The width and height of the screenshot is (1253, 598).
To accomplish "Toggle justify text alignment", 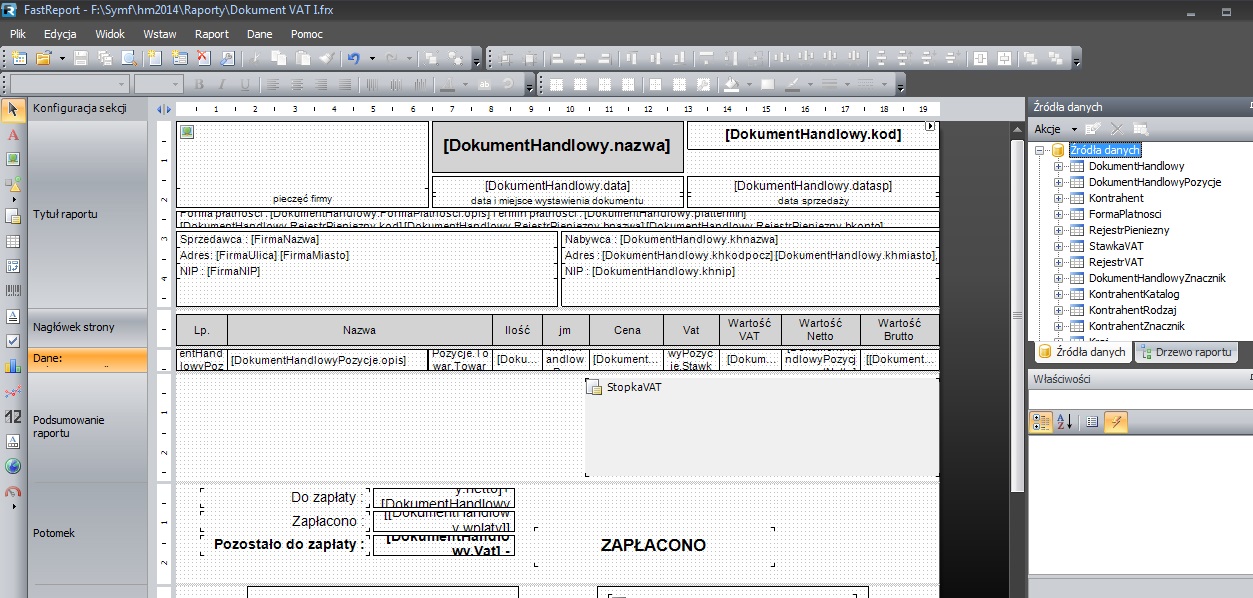I will [345, 84].
